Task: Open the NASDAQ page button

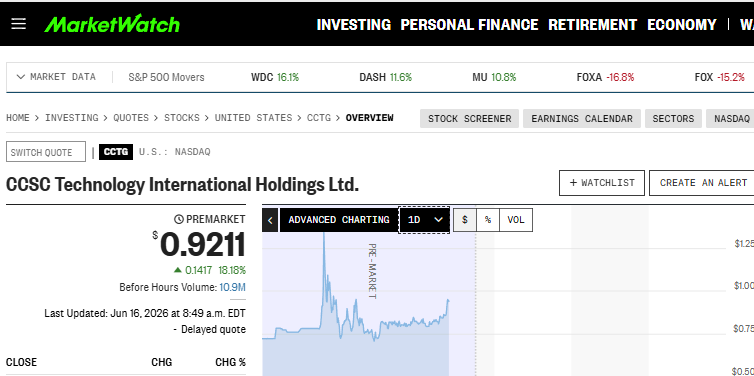Action: (x=731, y=119)
